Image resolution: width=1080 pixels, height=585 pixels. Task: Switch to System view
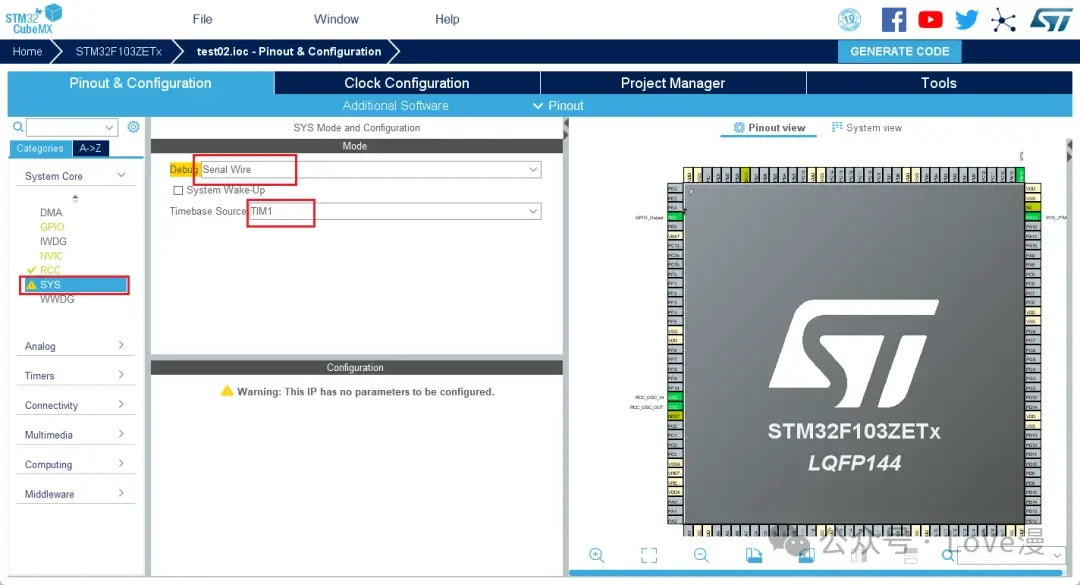866,127
